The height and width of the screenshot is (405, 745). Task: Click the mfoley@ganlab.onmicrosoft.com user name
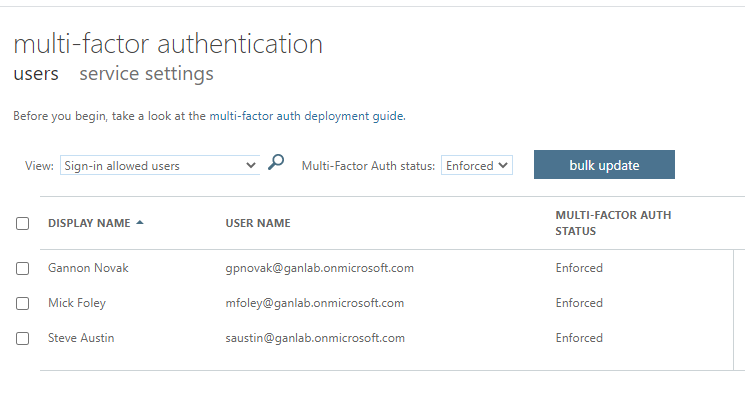315,303
